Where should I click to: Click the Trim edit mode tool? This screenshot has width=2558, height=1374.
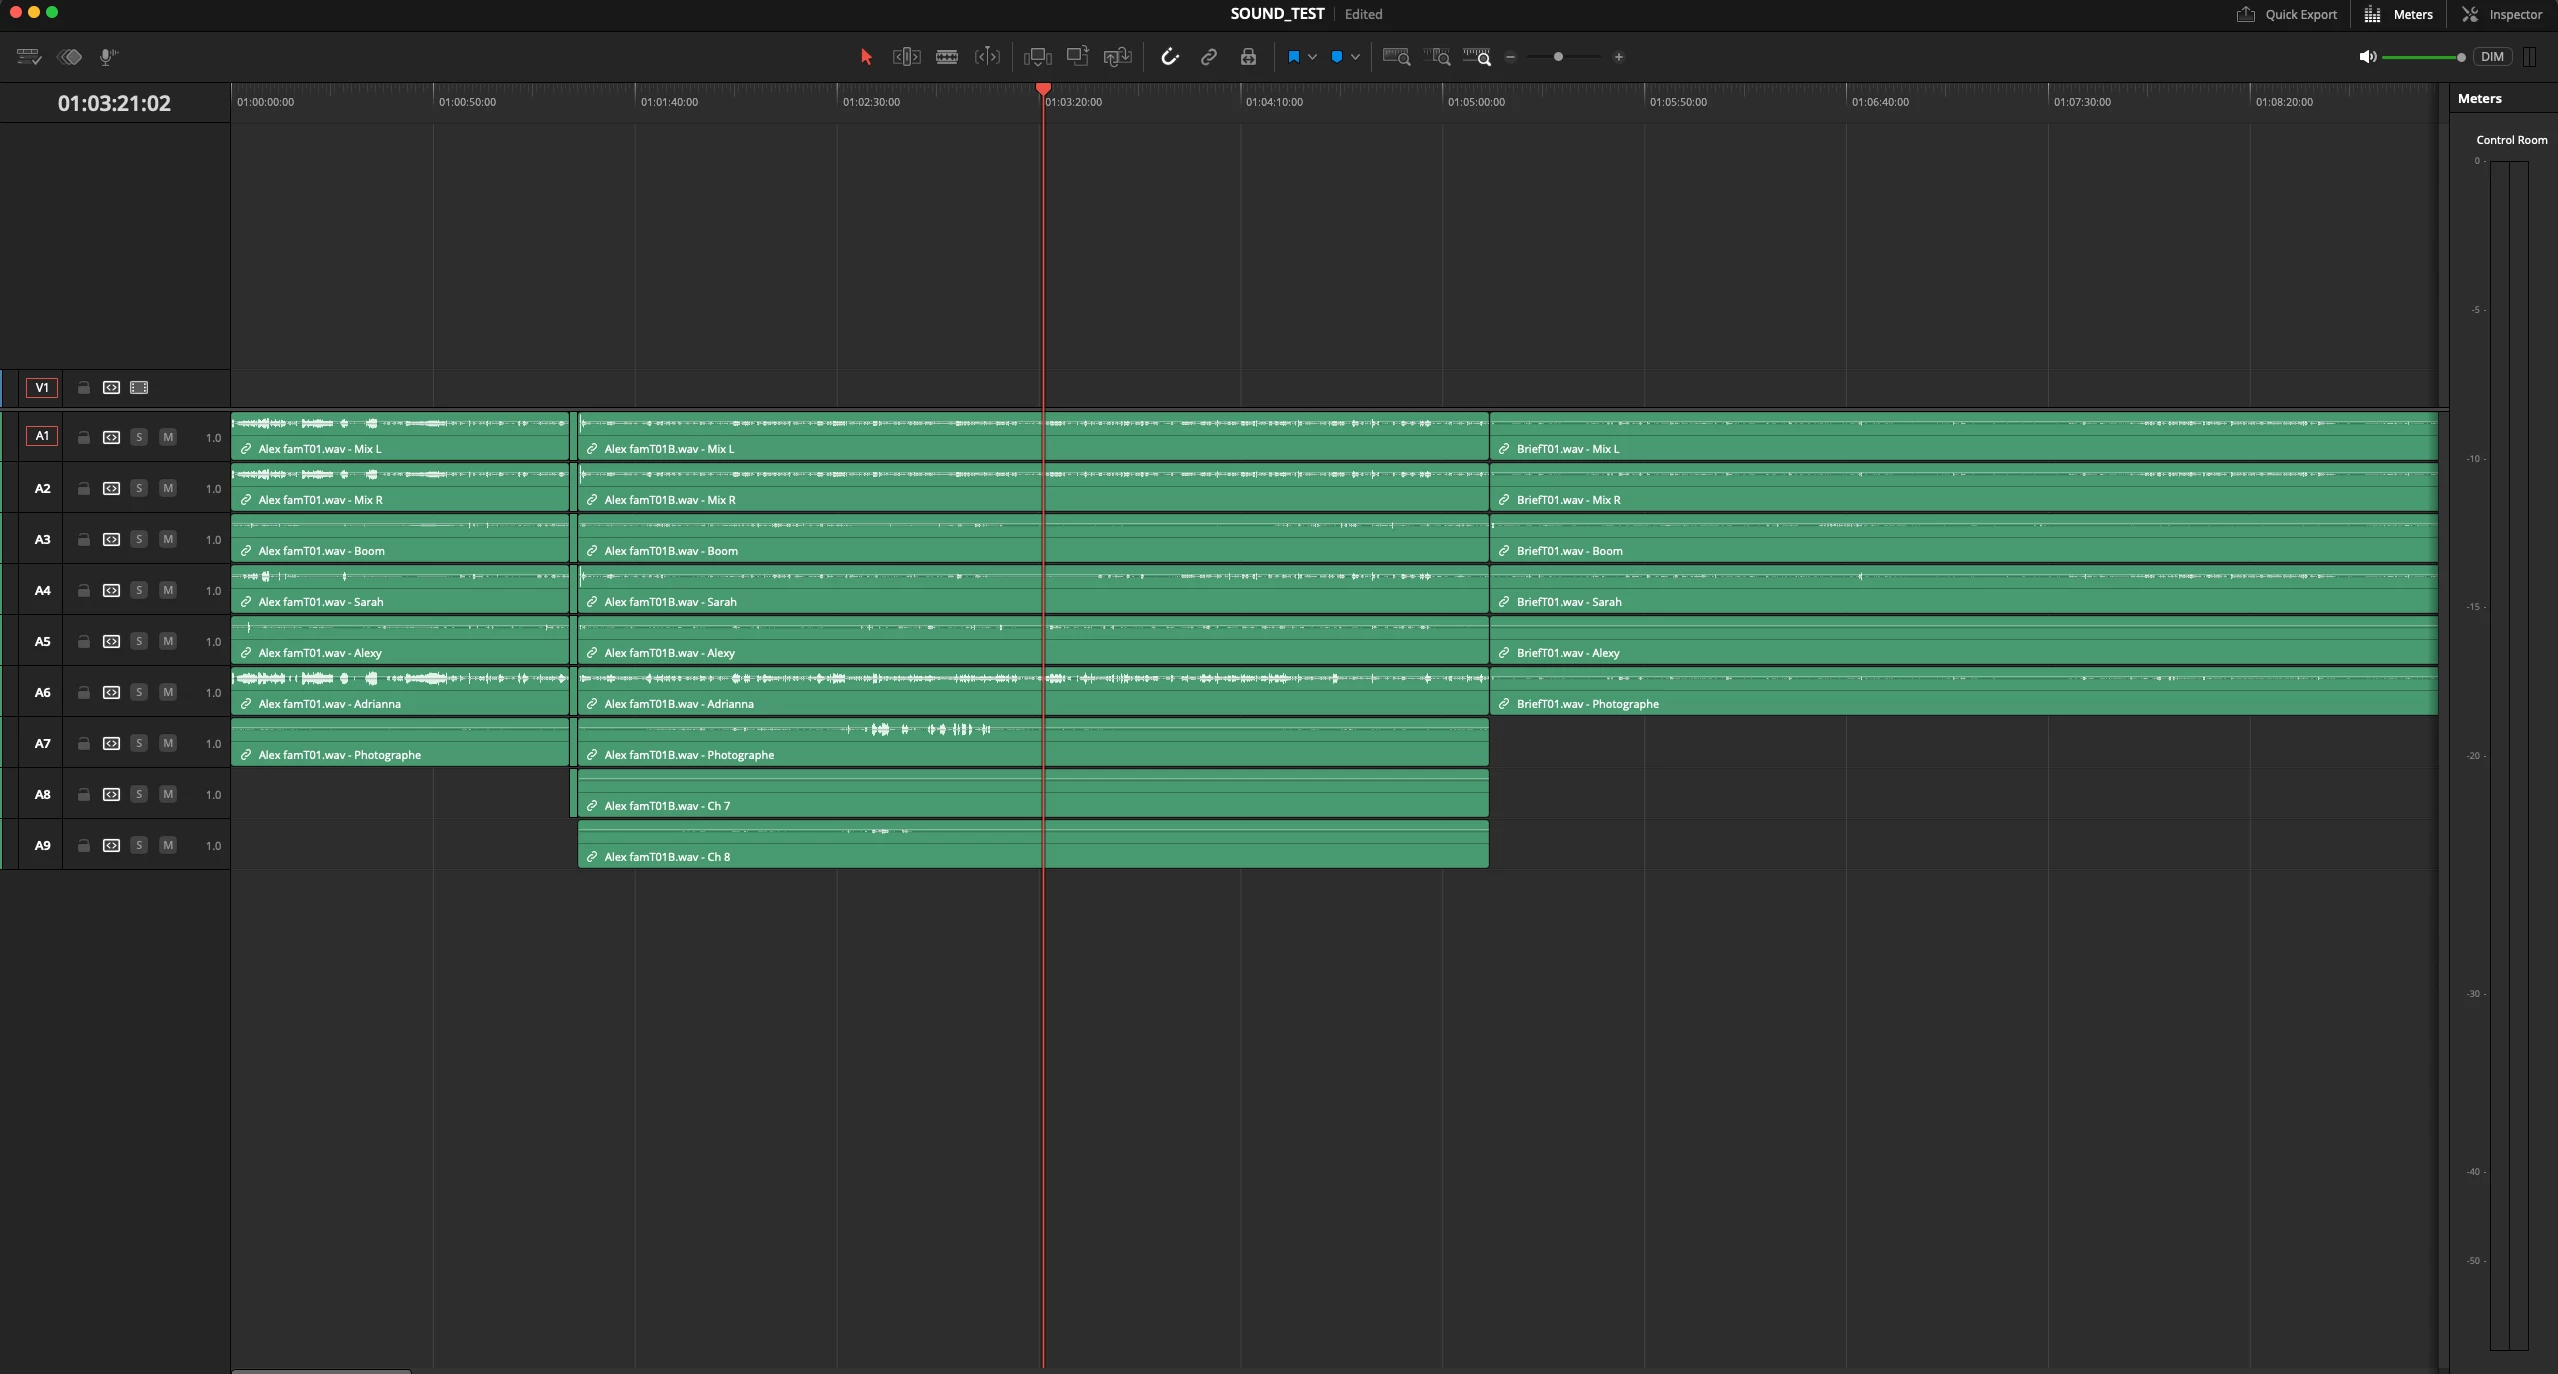point(906,57)
